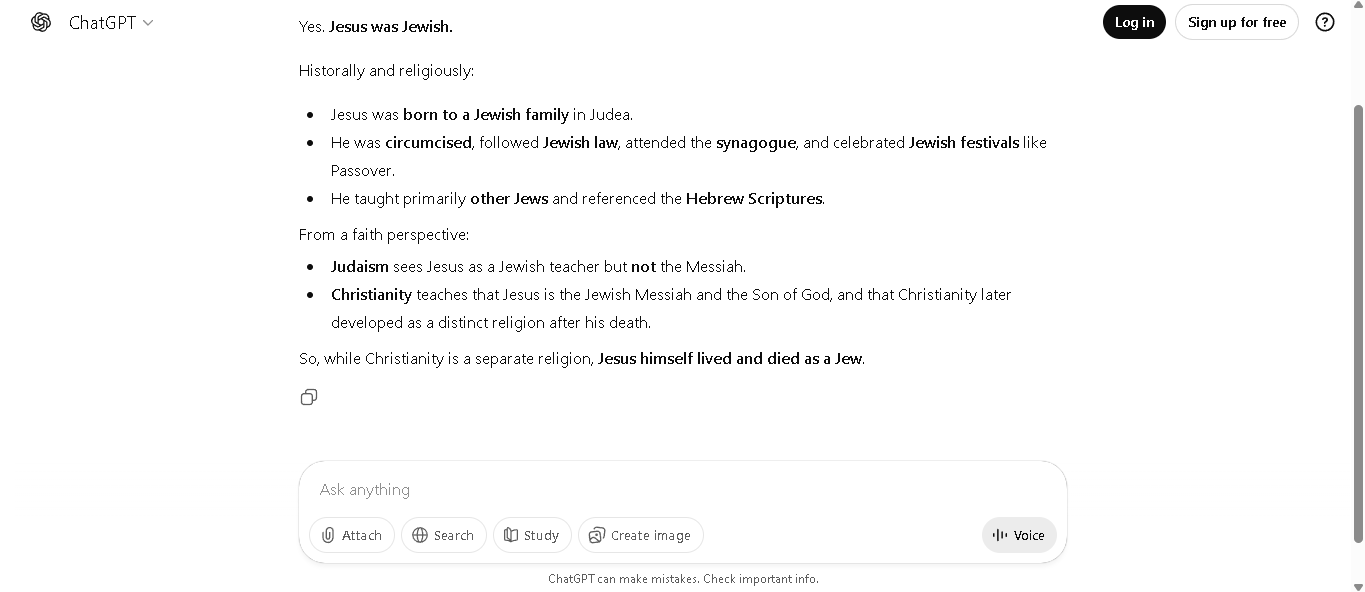Click the 'Hebrew Scriptures' bold text
The width and height of the screenshot is (1365, 592).
click(x=754, y=199)
